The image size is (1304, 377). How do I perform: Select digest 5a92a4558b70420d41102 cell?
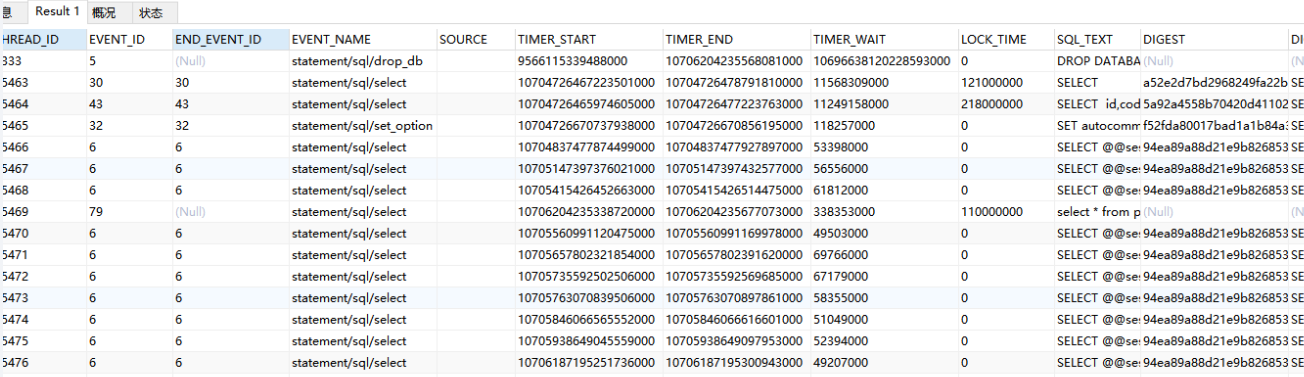coord(1214,104)
